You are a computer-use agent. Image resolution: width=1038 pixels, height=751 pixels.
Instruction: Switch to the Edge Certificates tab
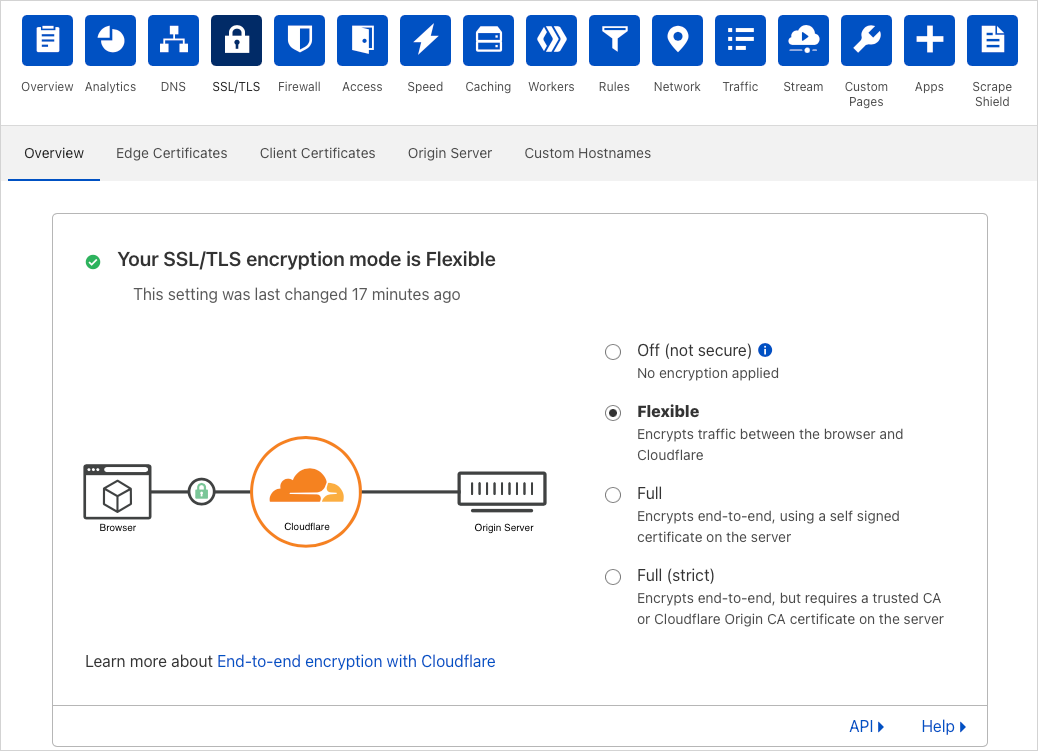(x=172, y=153)
